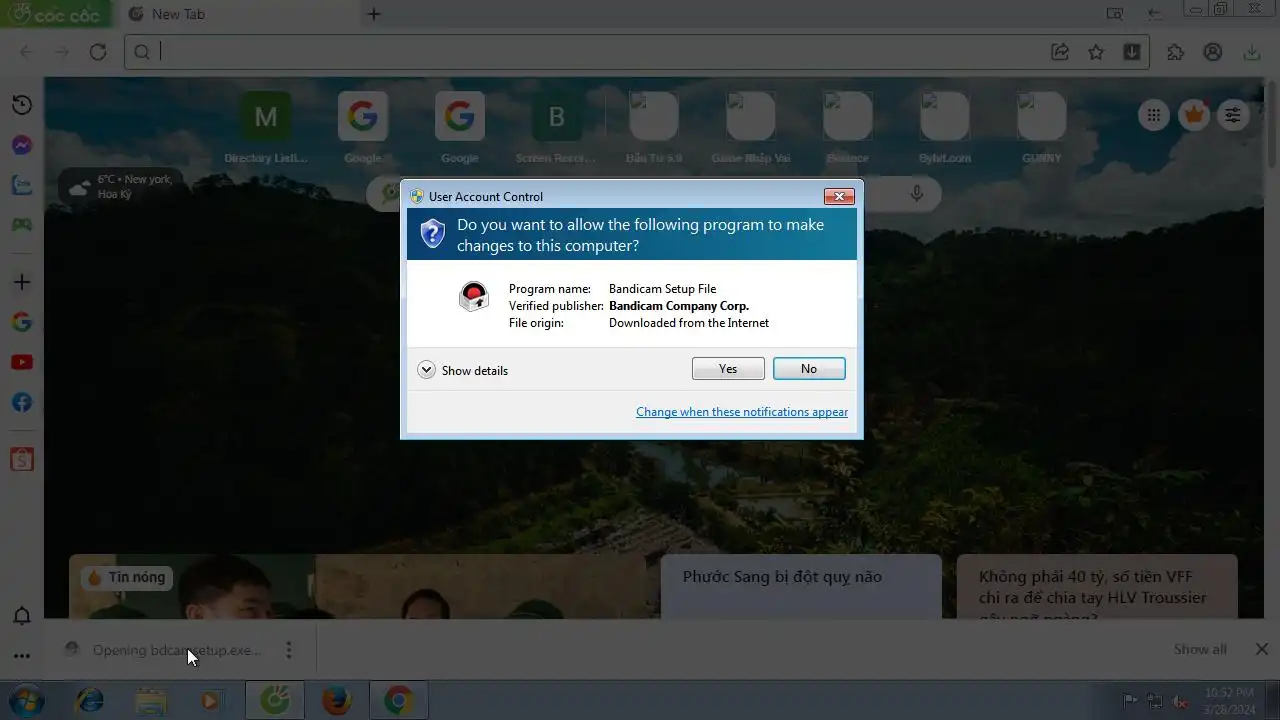Click Yes in User Account Control dialog

728,369
